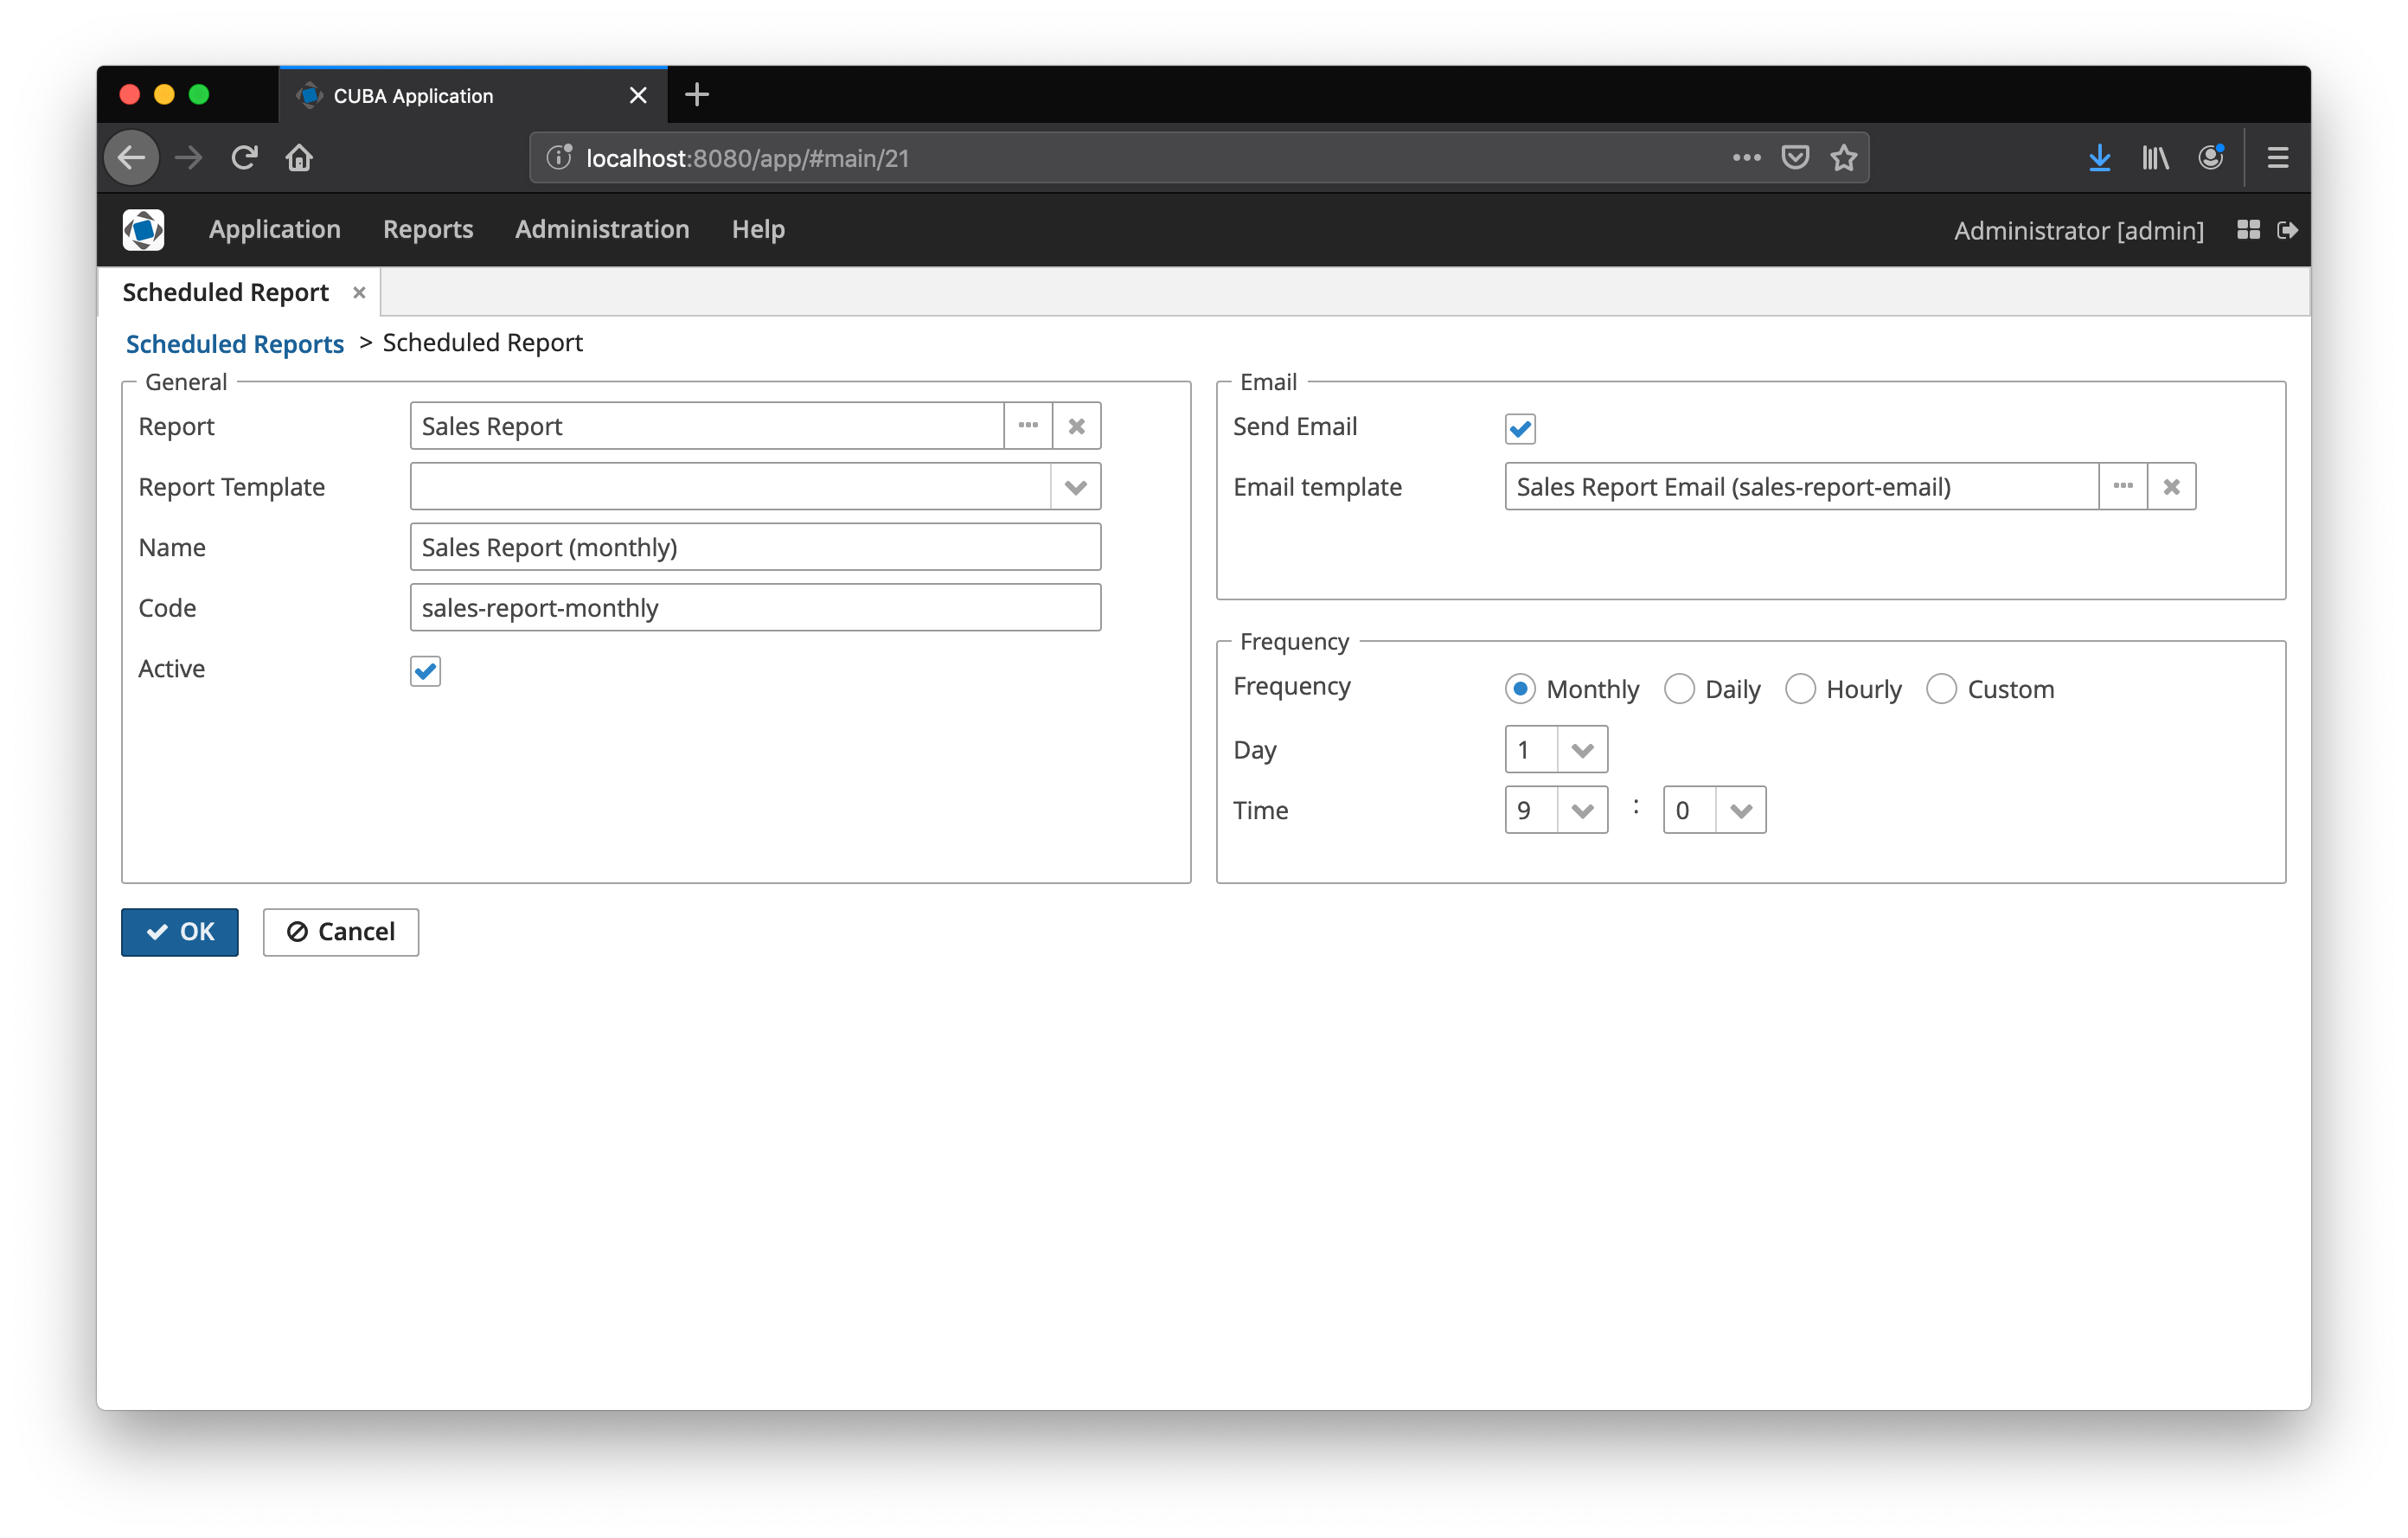Open the Time hour dropdown showing 9
Viewport: 2408px width, 1538px height.
coord(1581,811)
